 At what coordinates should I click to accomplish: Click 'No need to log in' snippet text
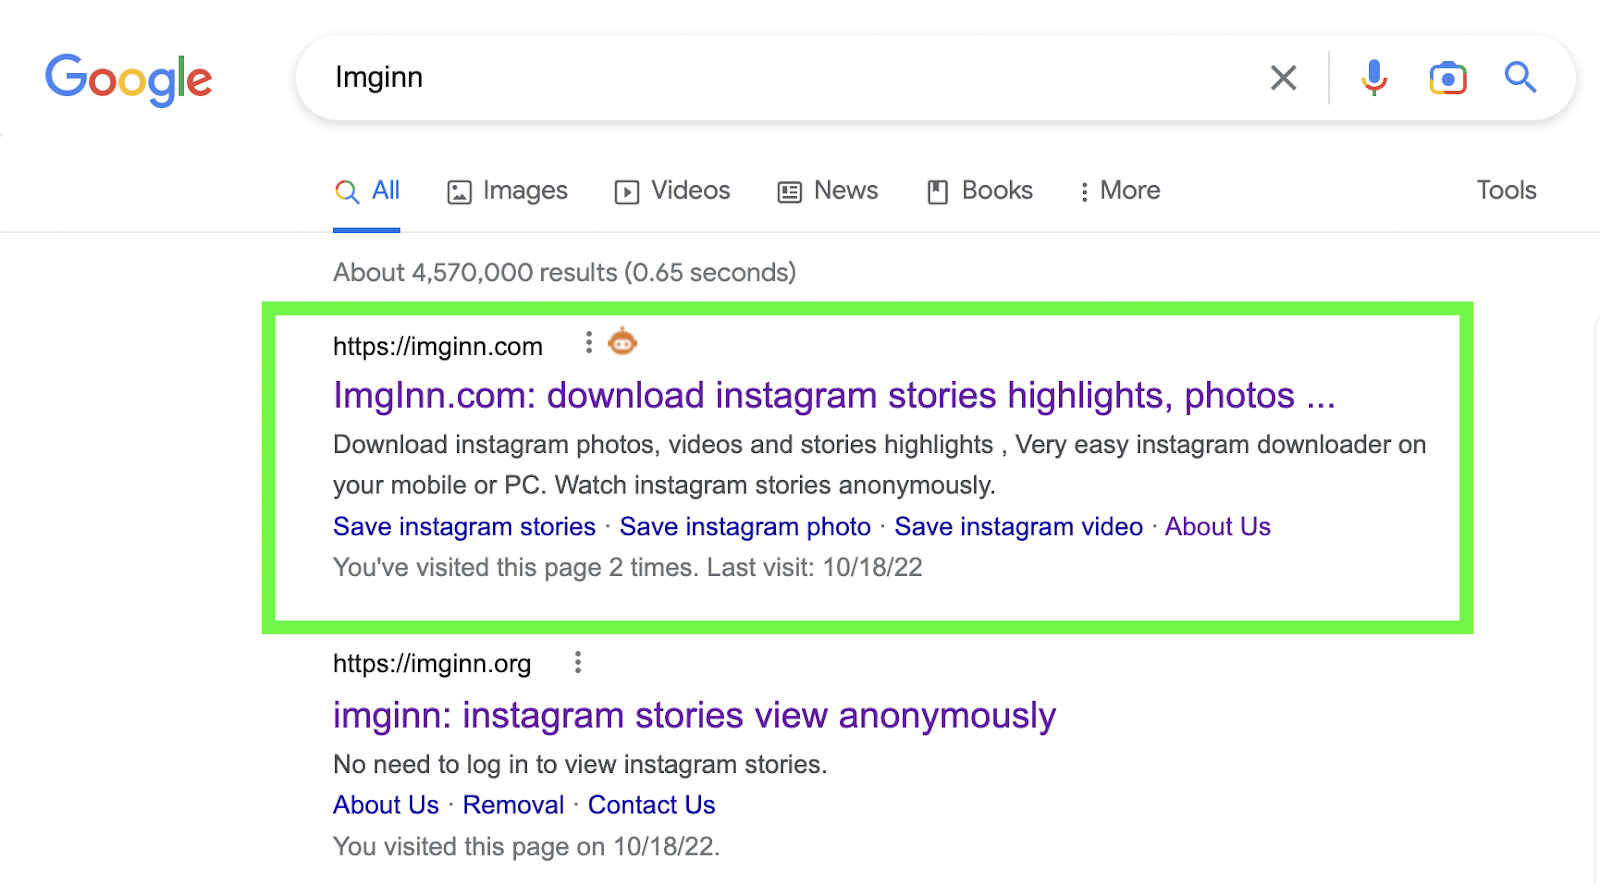[x=580, y=764]
